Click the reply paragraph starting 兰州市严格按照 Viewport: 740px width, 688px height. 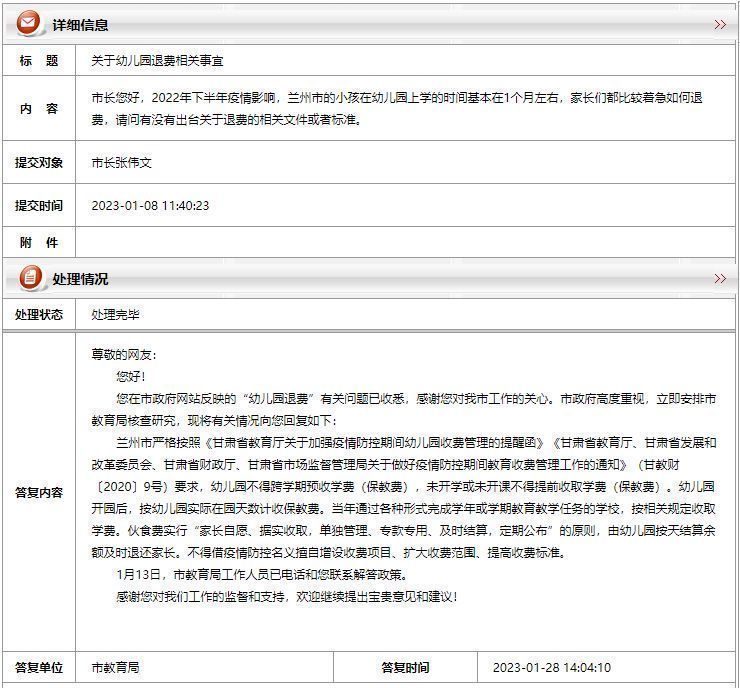click(404, 497)
